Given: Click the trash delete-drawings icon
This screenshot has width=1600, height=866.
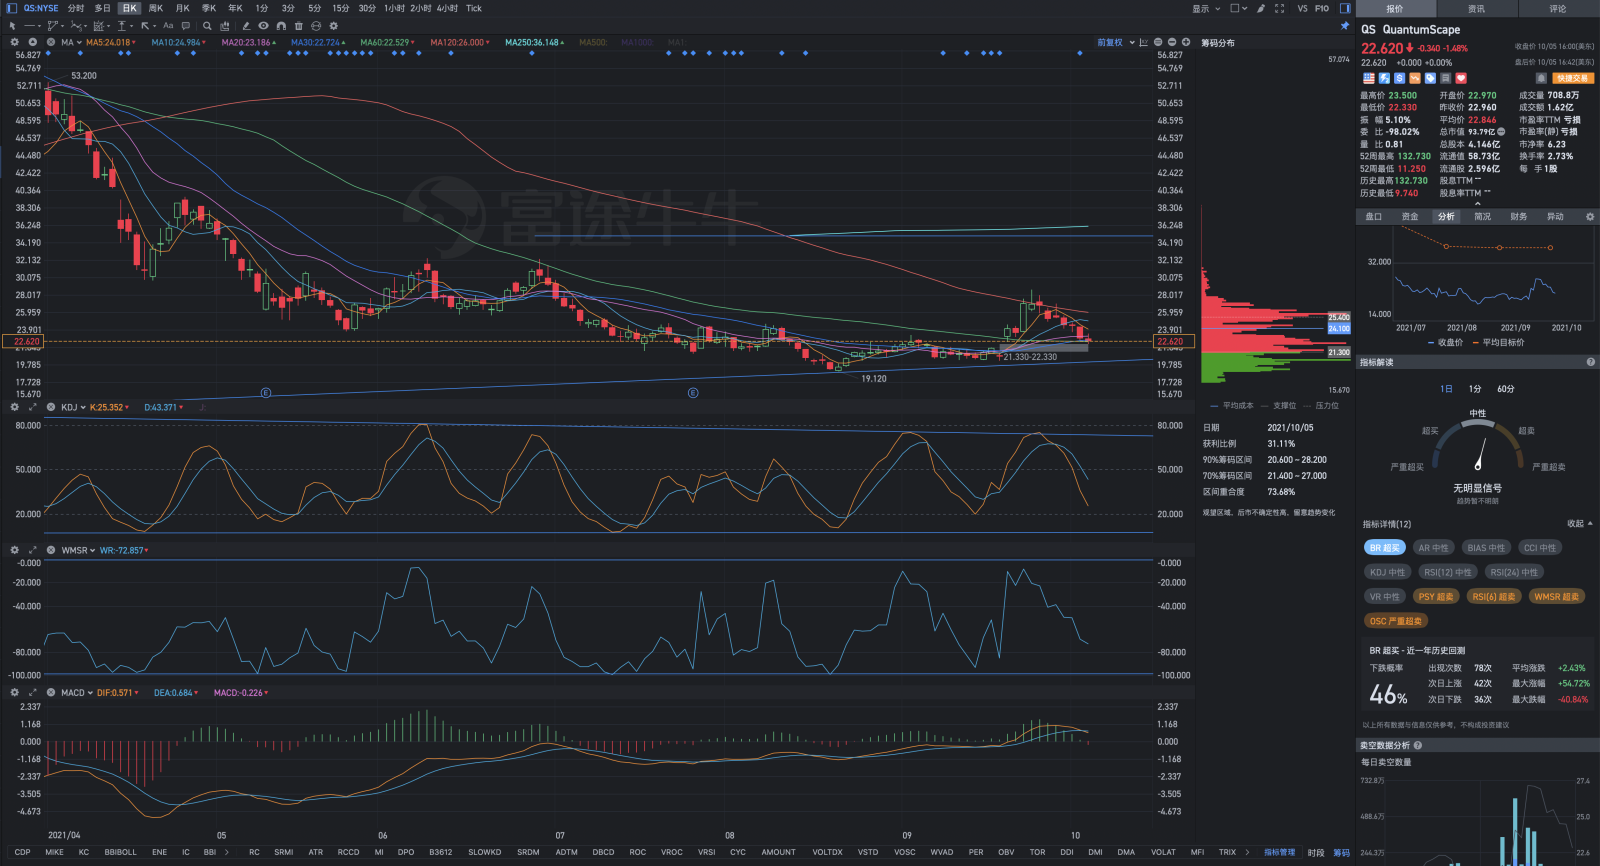Looking at the screenshot, I should pos(298,26).
